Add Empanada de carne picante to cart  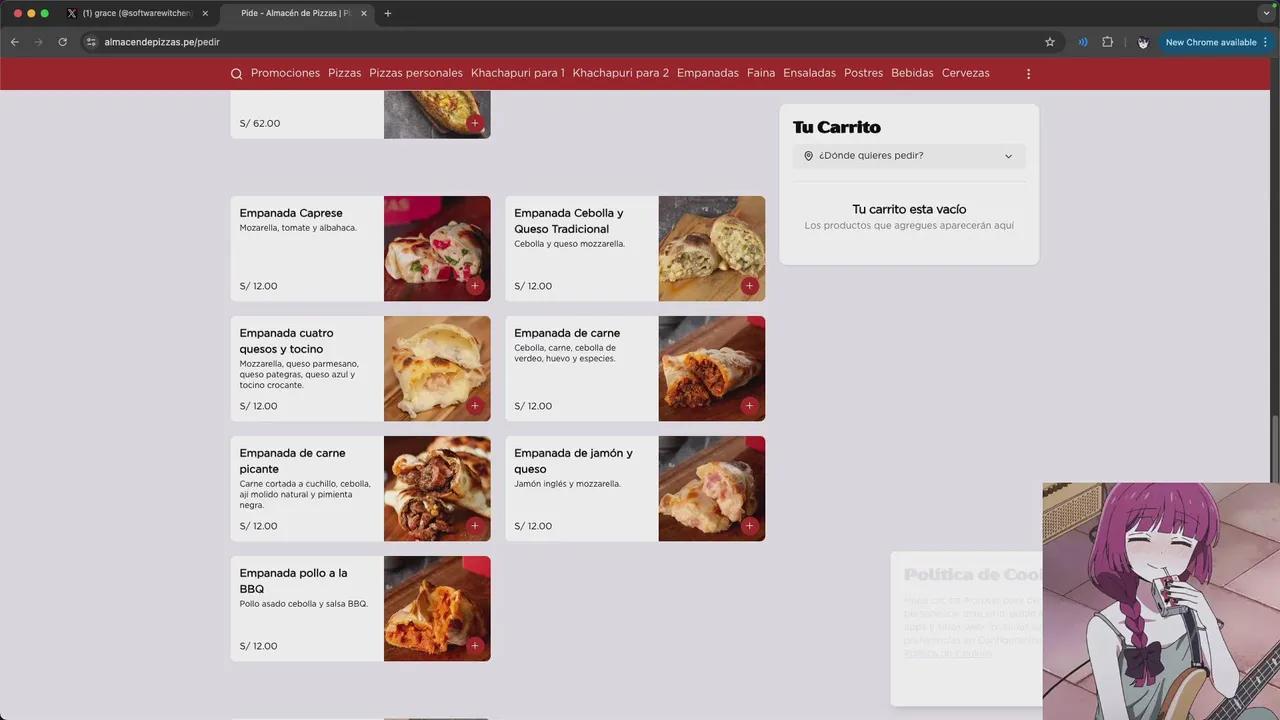(474, 526)
